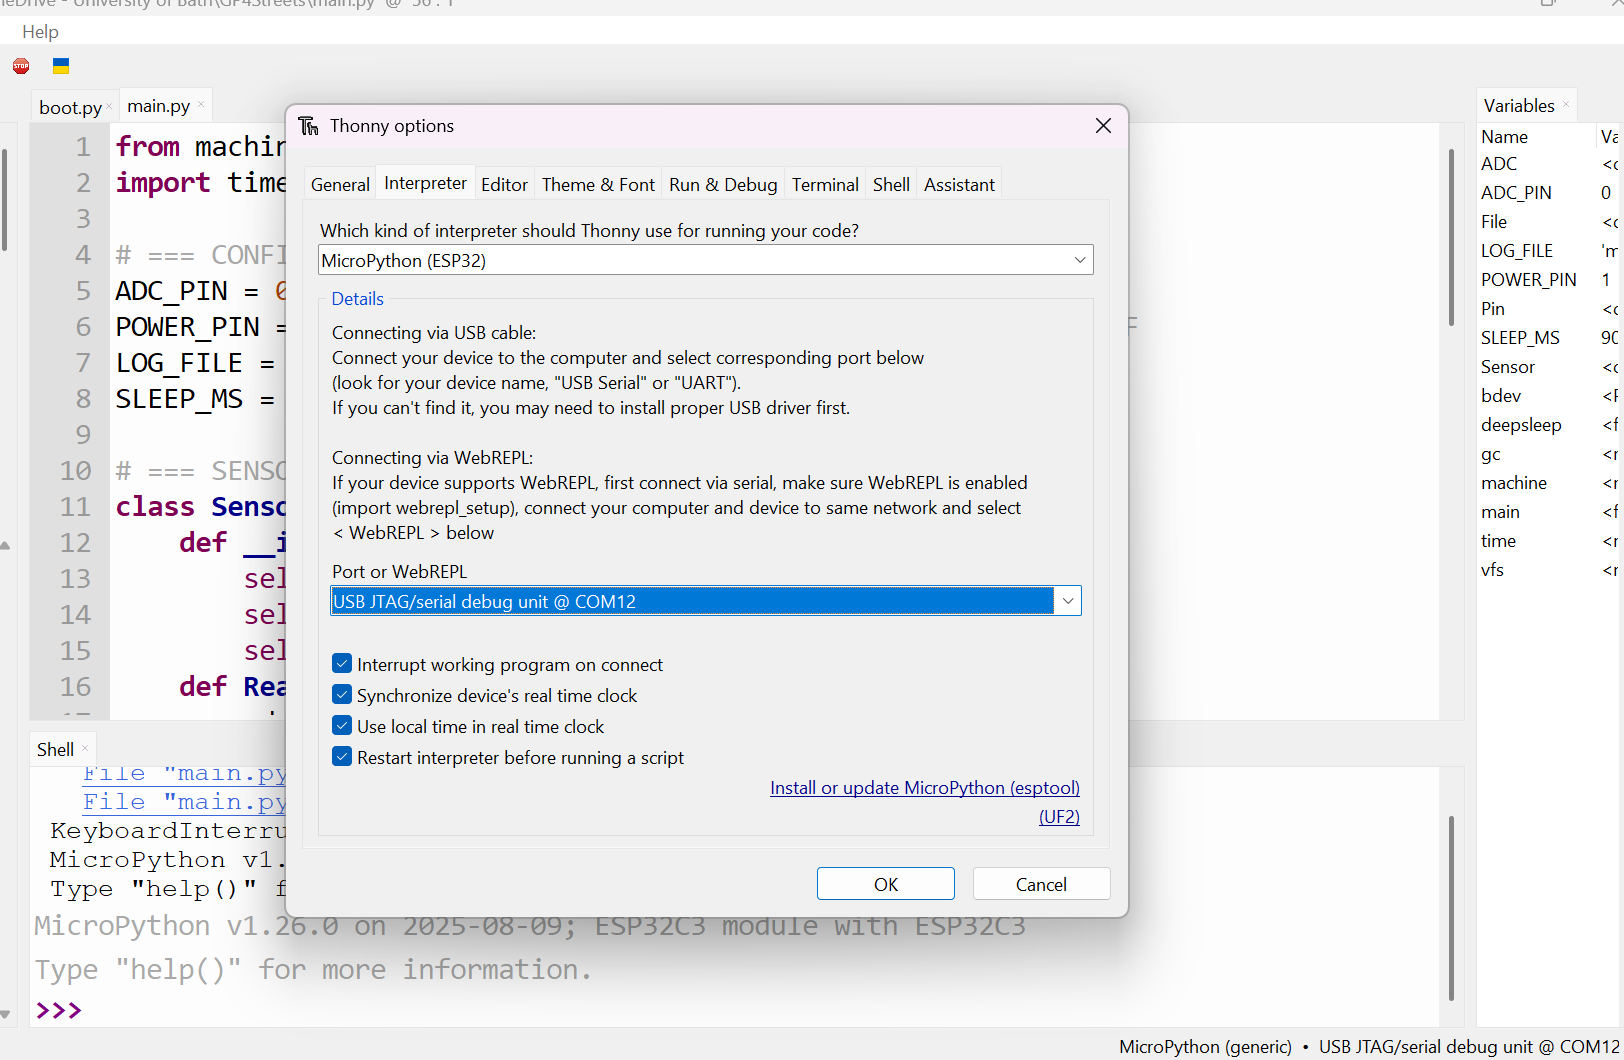Click the Shell panel vertical scrollbar
Viewport: 1624px width, 1060px height.
[1451, 908]
